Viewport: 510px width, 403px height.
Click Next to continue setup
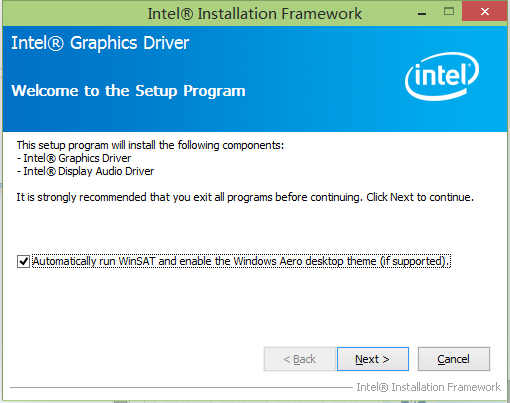(x=373, y=359)
